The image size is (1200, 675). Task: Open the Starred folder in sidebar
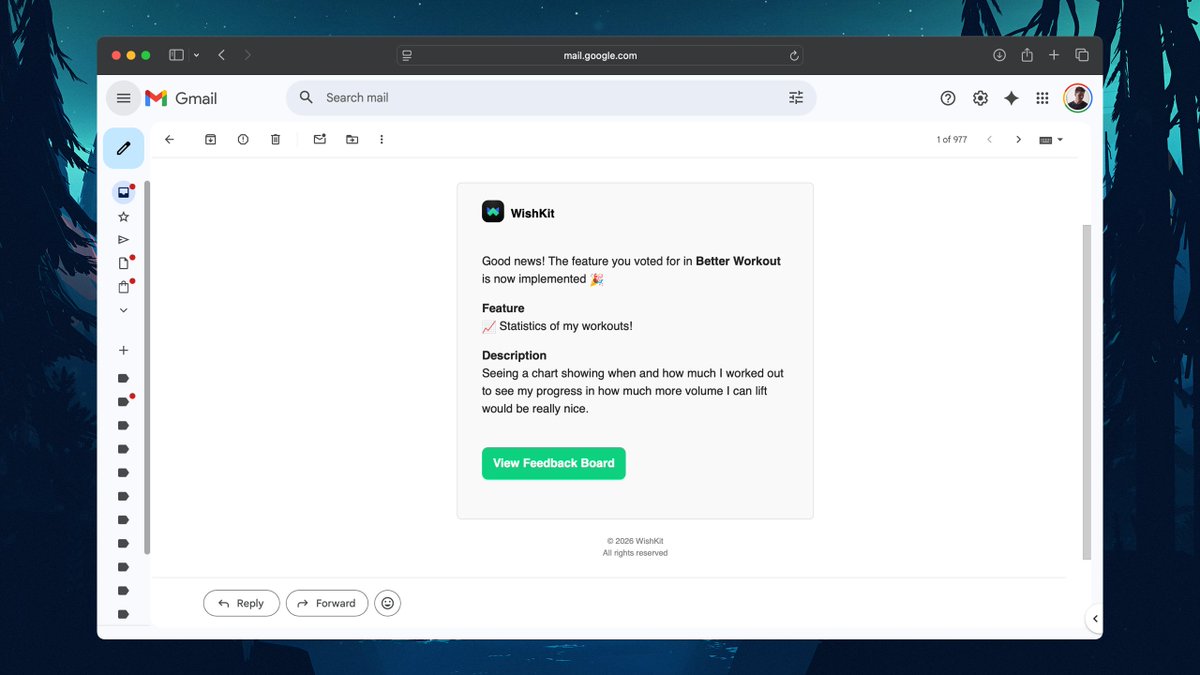click(x=123, y=216)
